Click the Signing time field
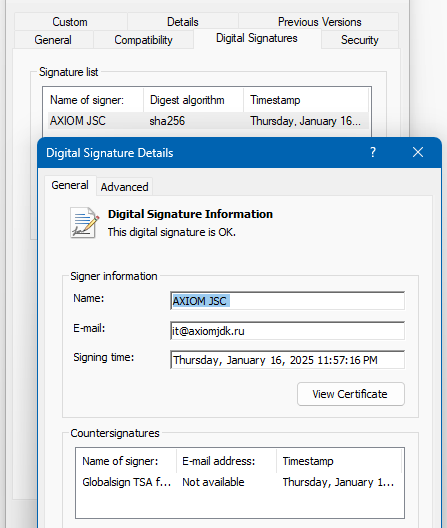The image size is (447, 528). (x=287, y=360)
